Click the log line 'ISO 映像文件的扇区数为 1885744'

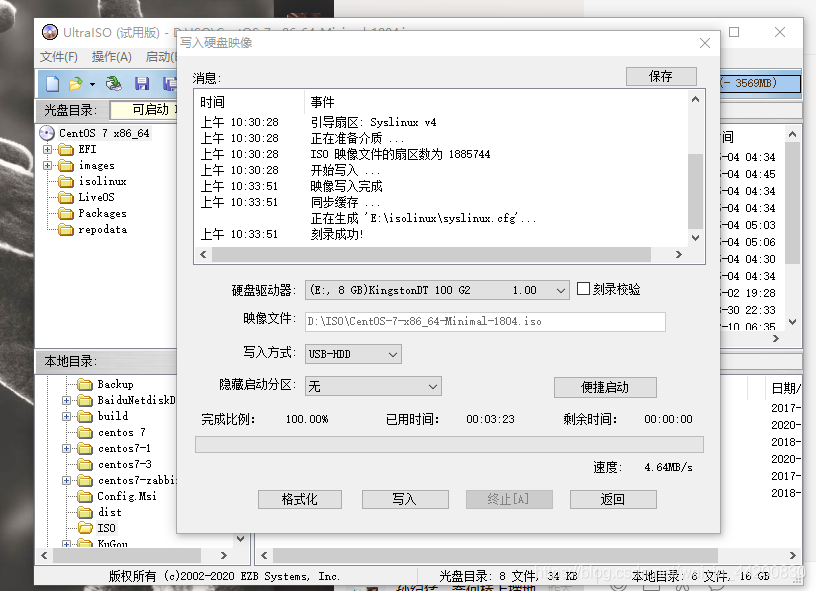(x=400, y=155)
